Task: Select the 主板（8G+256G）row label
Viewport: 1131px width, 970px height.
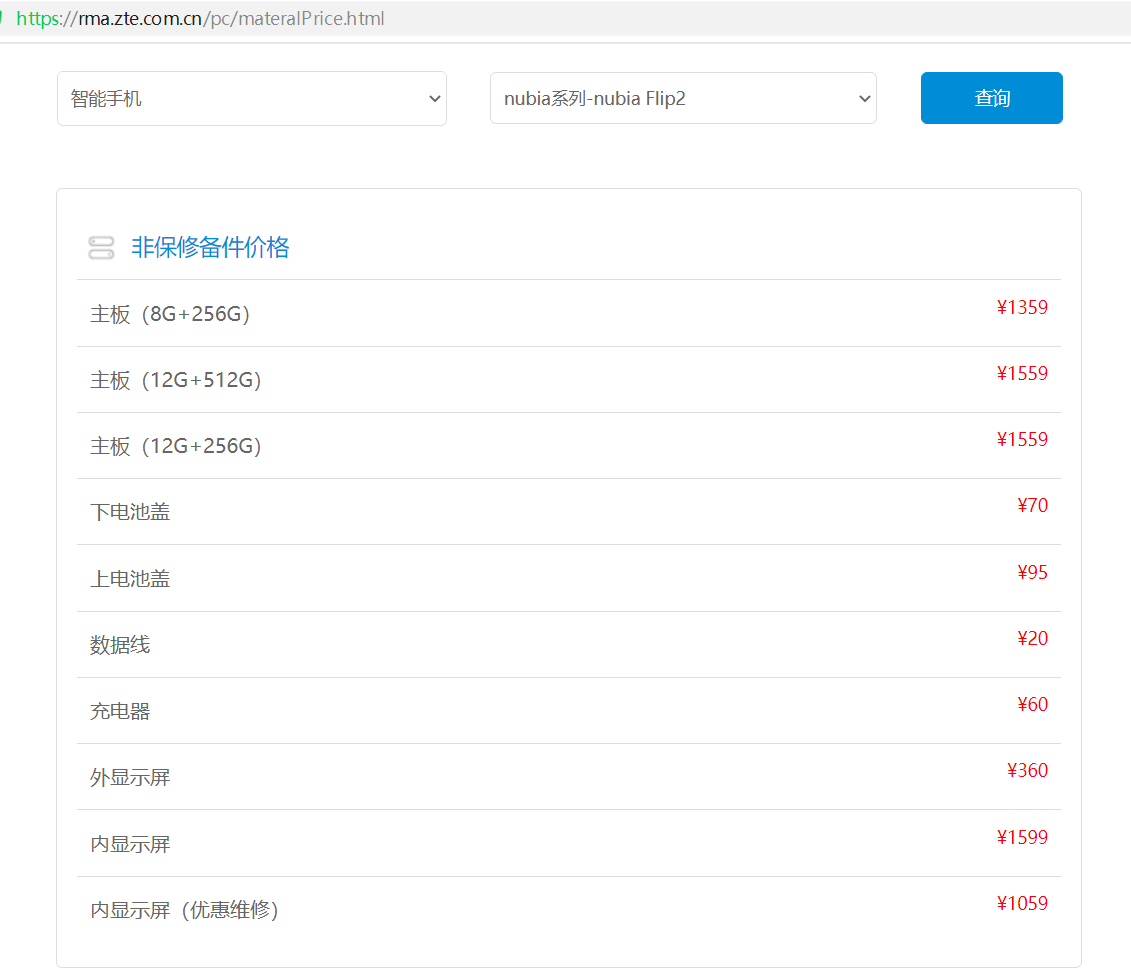Action: pyautogui.click(x=170, y=314)
